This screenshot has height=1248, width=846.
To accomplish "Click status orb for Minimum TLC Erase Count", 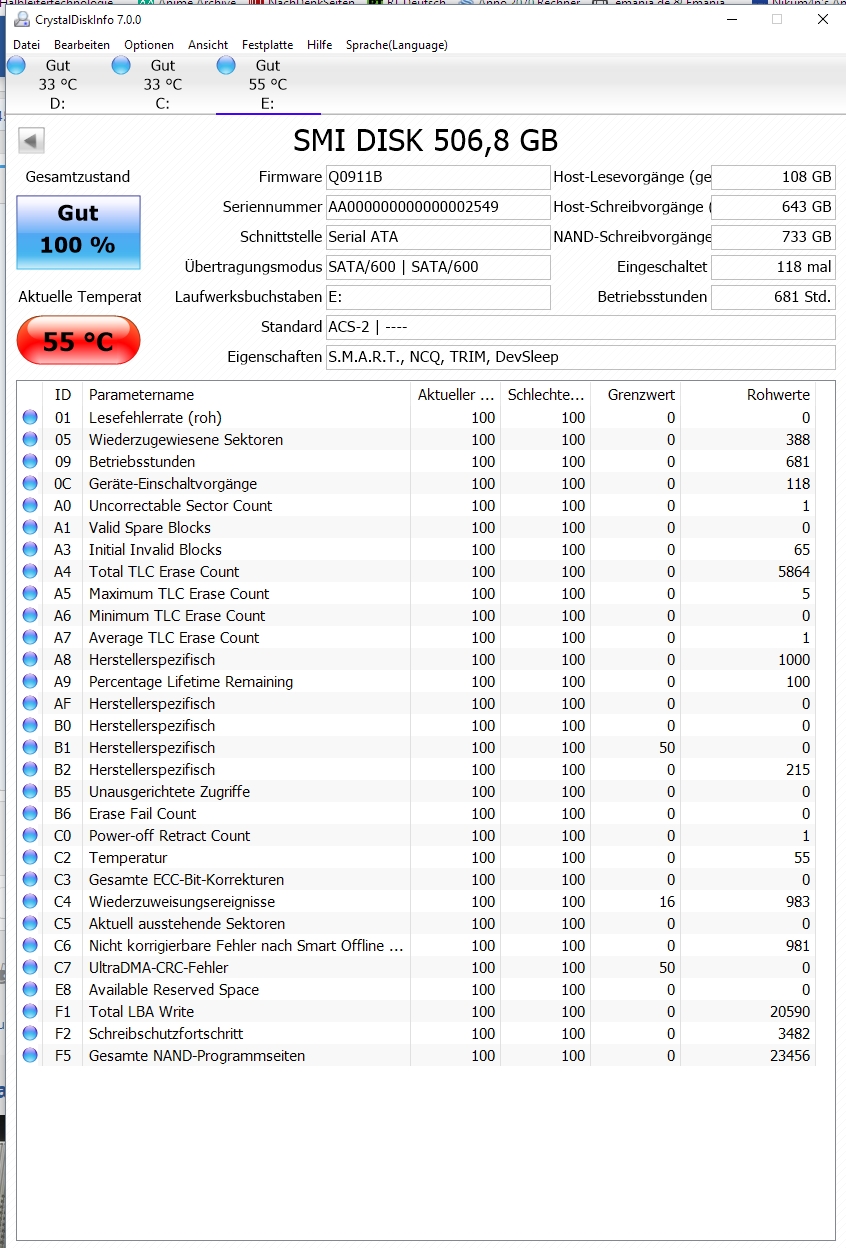I will pyautogui.click(x=30, y=616).
